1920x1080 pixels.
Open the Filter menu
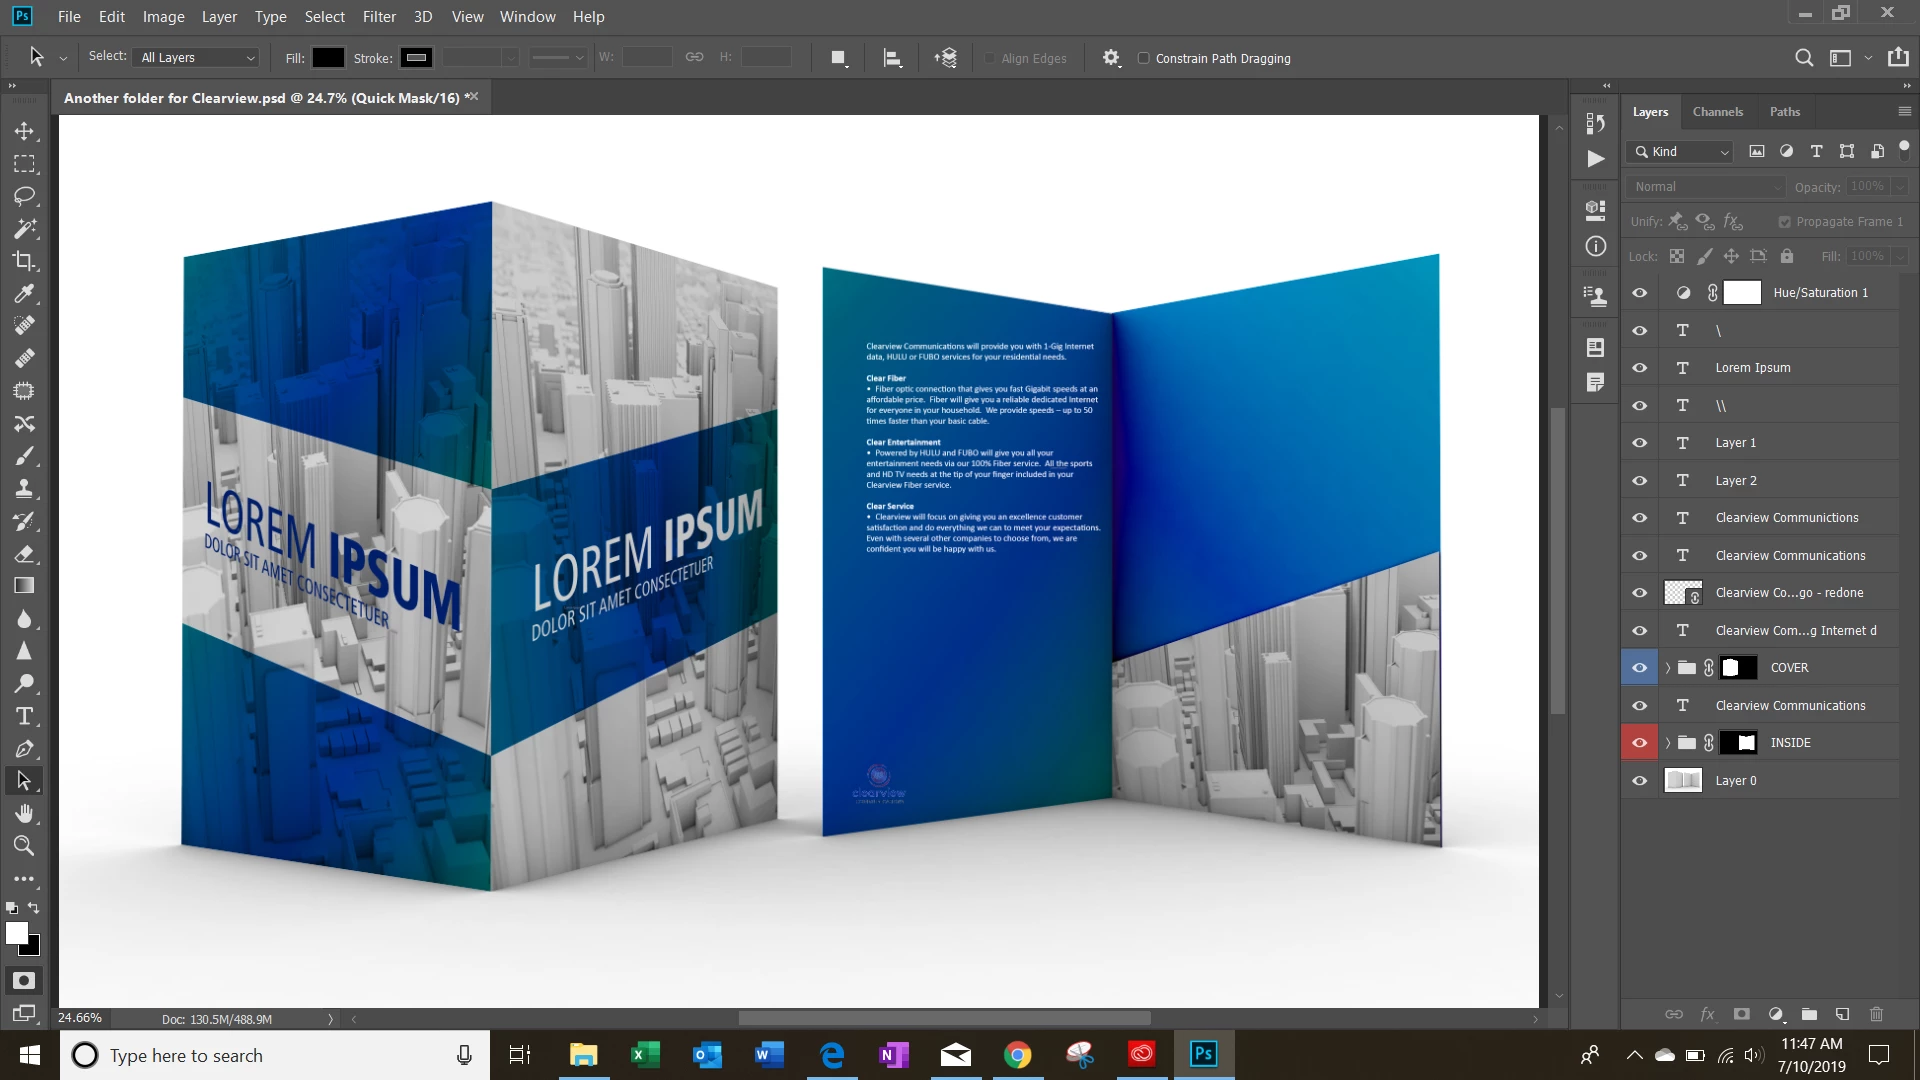coord(379,17)
